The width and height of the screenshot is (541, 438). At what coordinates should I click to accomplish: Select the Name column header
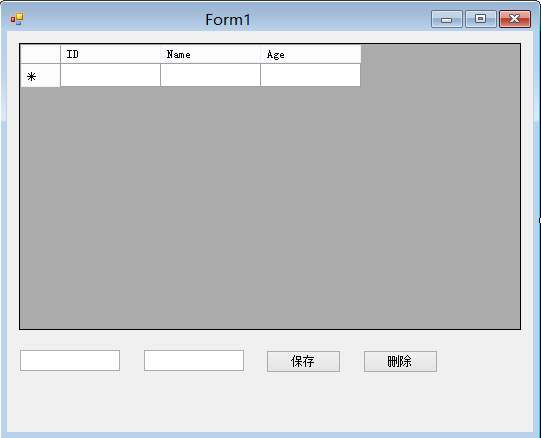[210, 54]
